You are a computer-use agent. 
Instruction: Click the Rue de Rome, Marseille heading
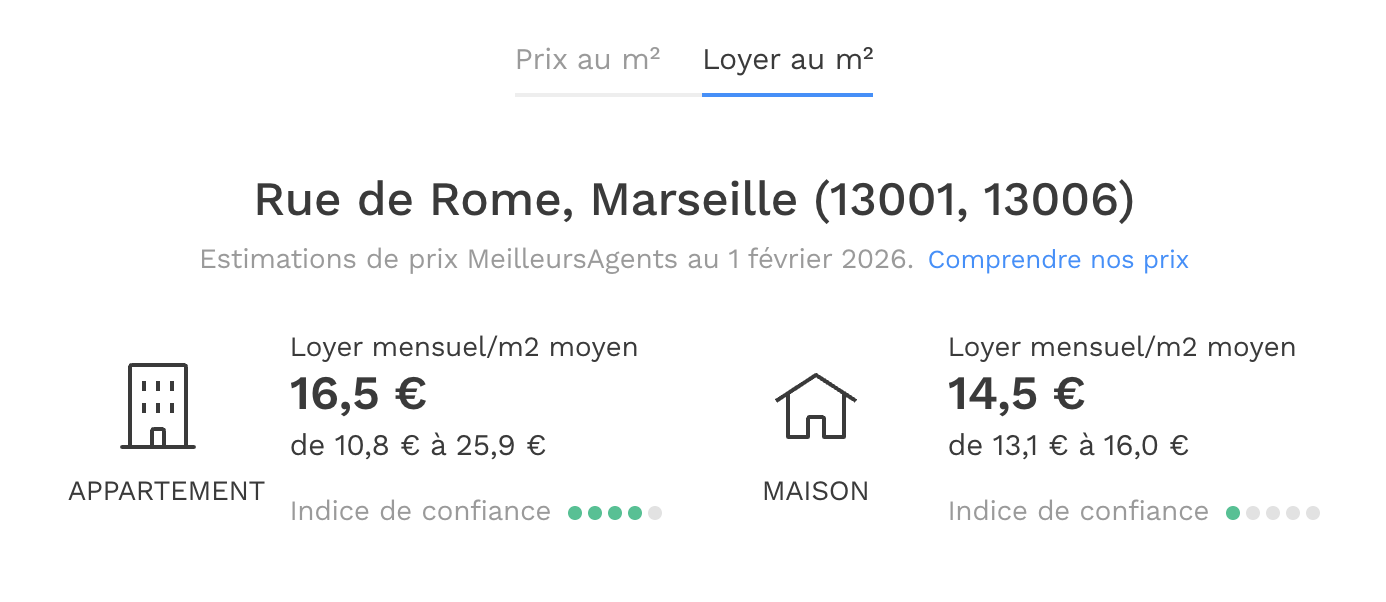tap(694, 199)
